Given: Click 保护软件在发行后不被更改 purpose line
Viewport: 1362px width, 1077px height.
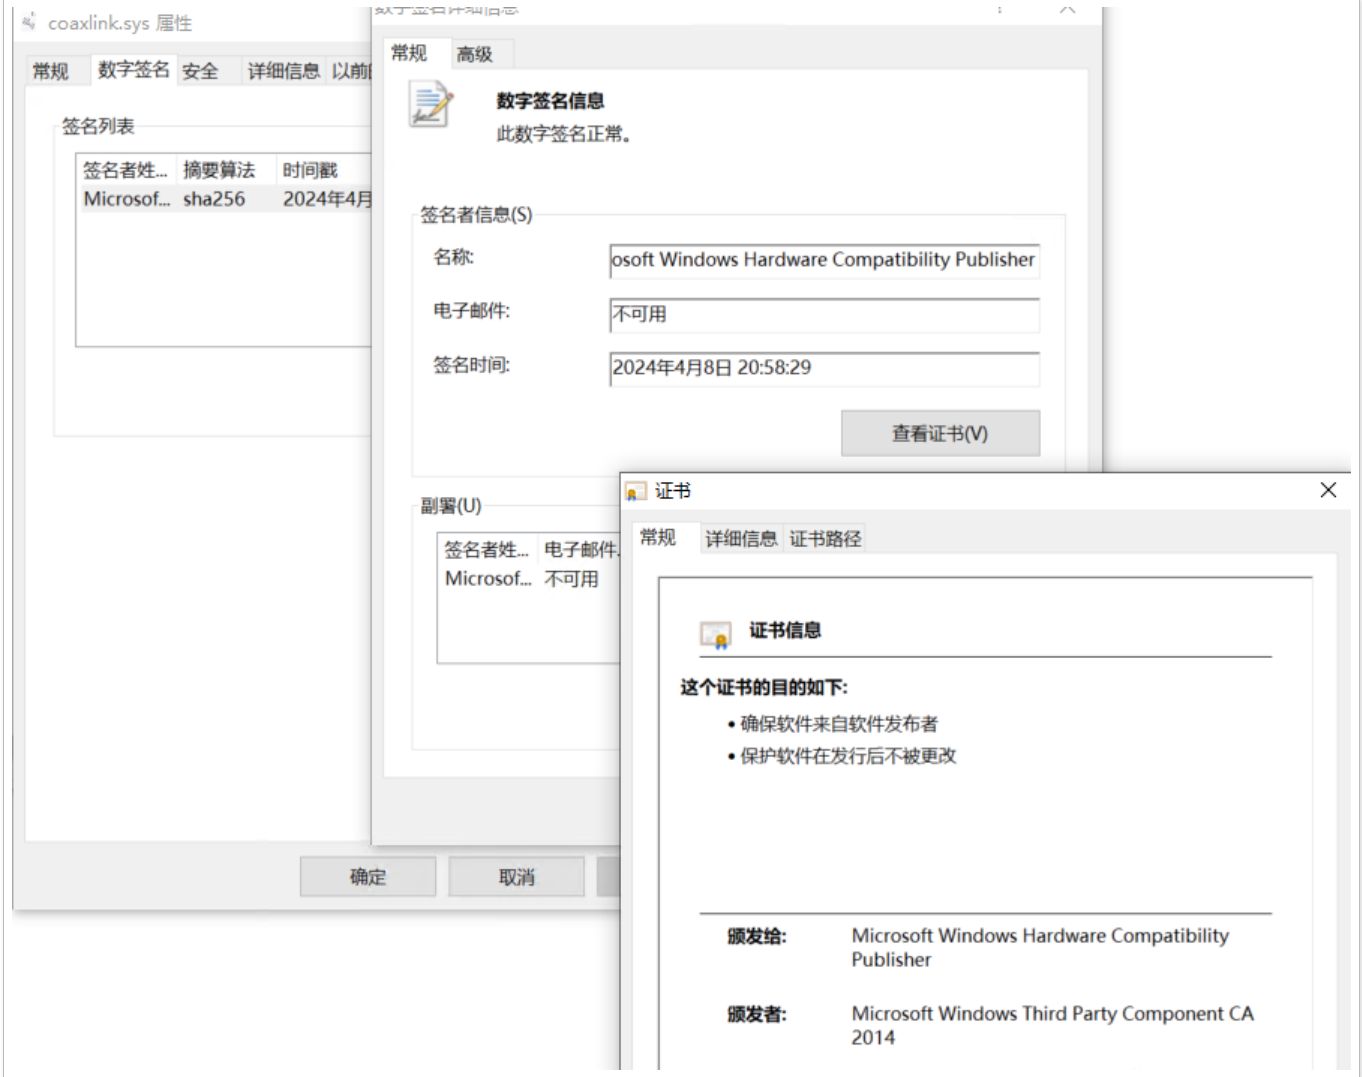Looking at the screenshot, I should [x=848, y=756].
